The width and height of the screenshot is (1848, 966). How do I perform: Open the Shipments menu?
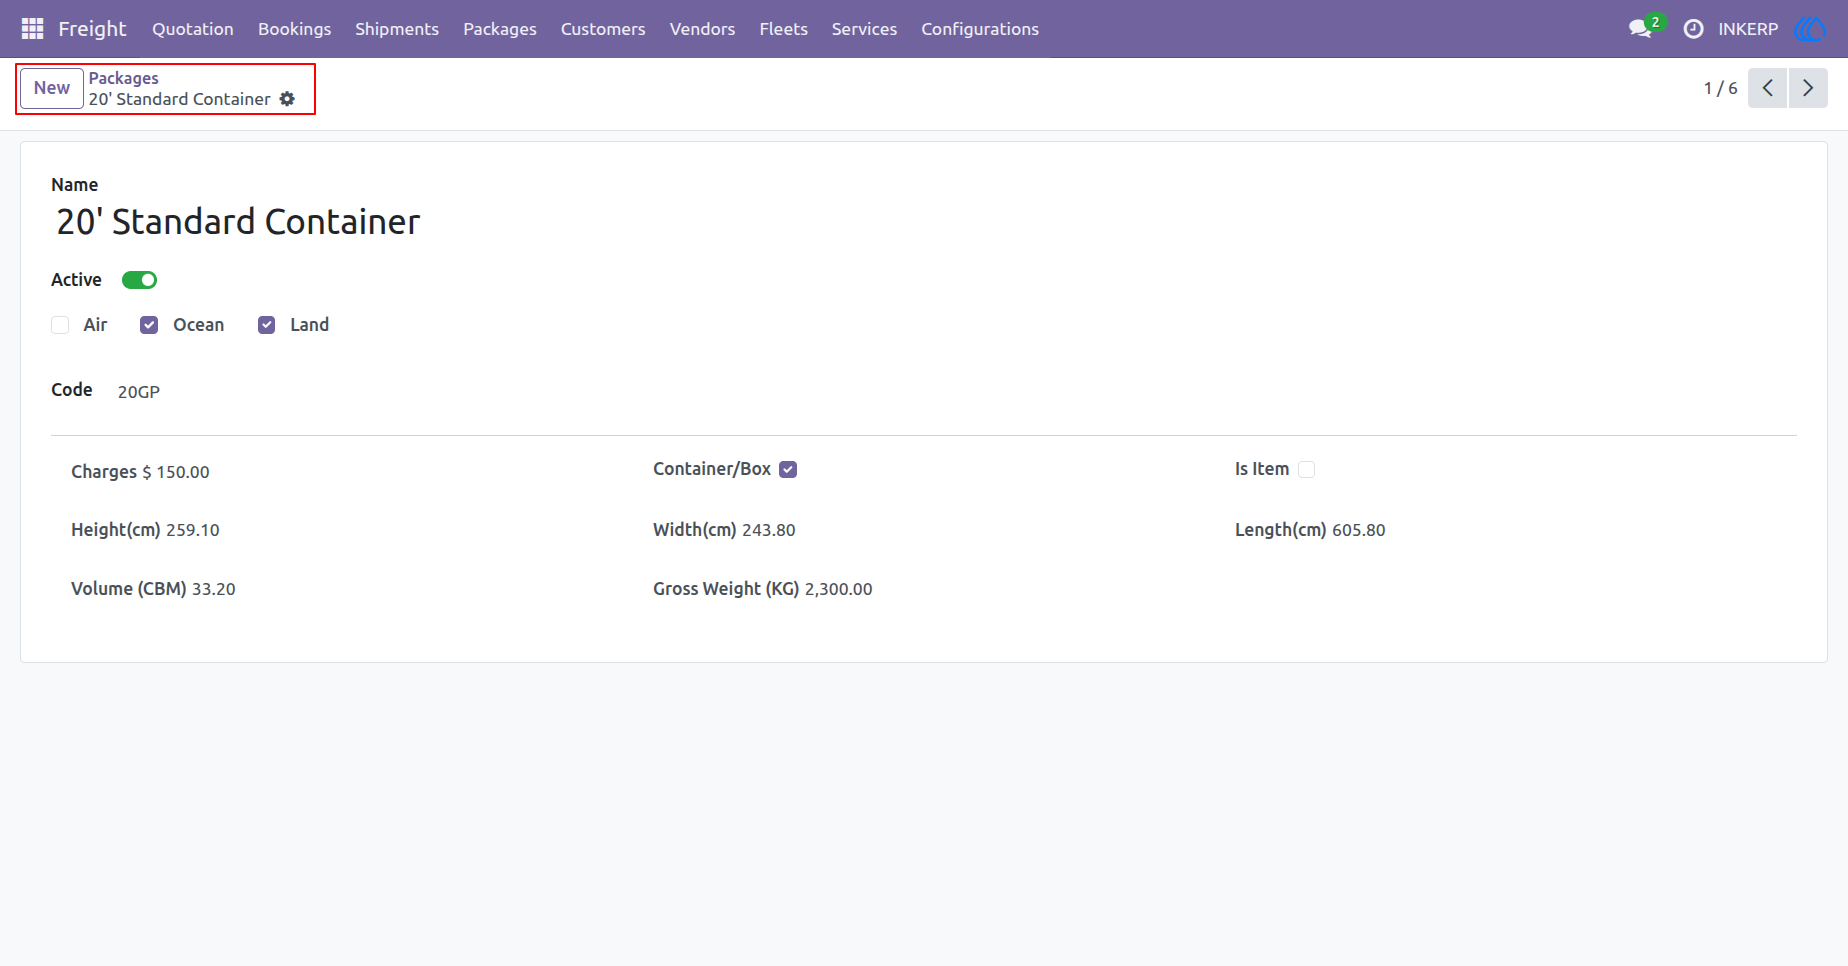pos(397,29)
